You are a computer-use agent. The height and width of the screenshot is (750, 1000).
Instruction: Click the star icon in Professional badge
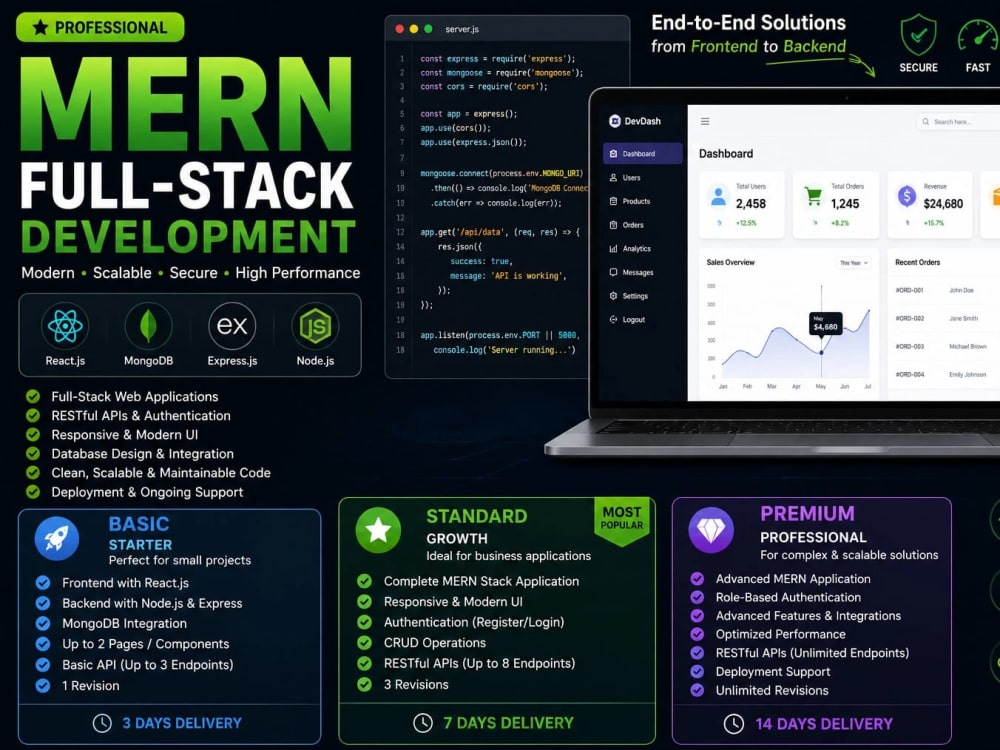pyautogui.click(x=40, y=27)
